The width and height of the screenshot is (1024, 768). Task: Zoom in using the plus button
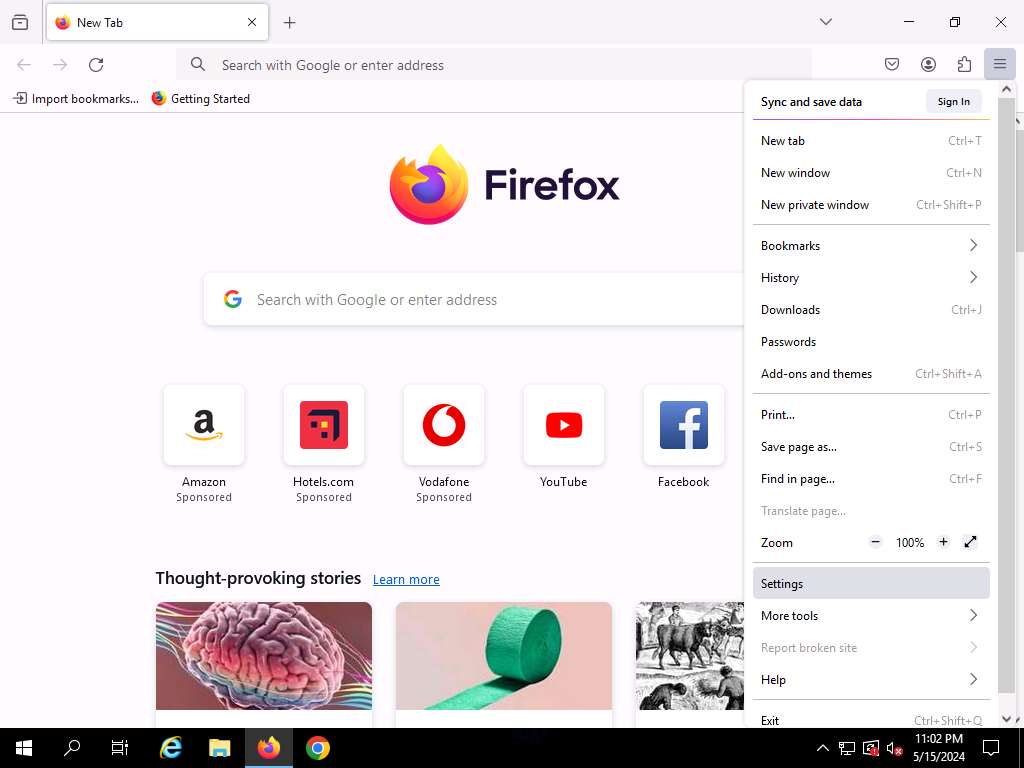pyautogui.click(x=943, y=542)
